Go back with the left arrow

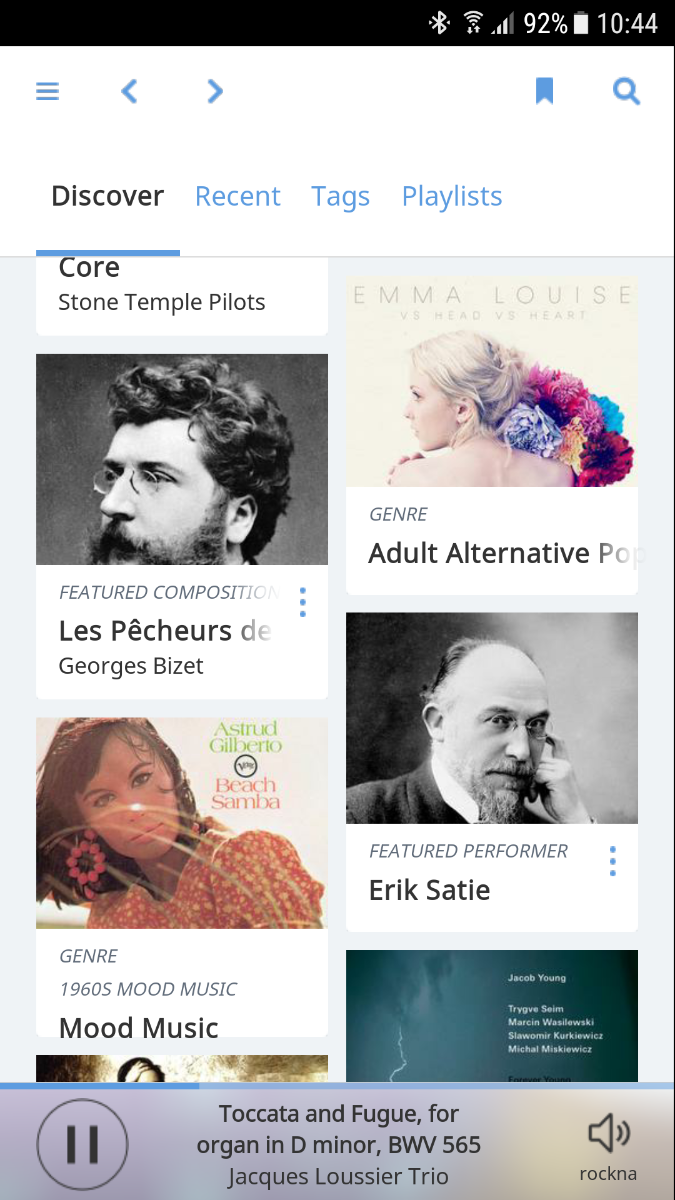click(129, 92)
